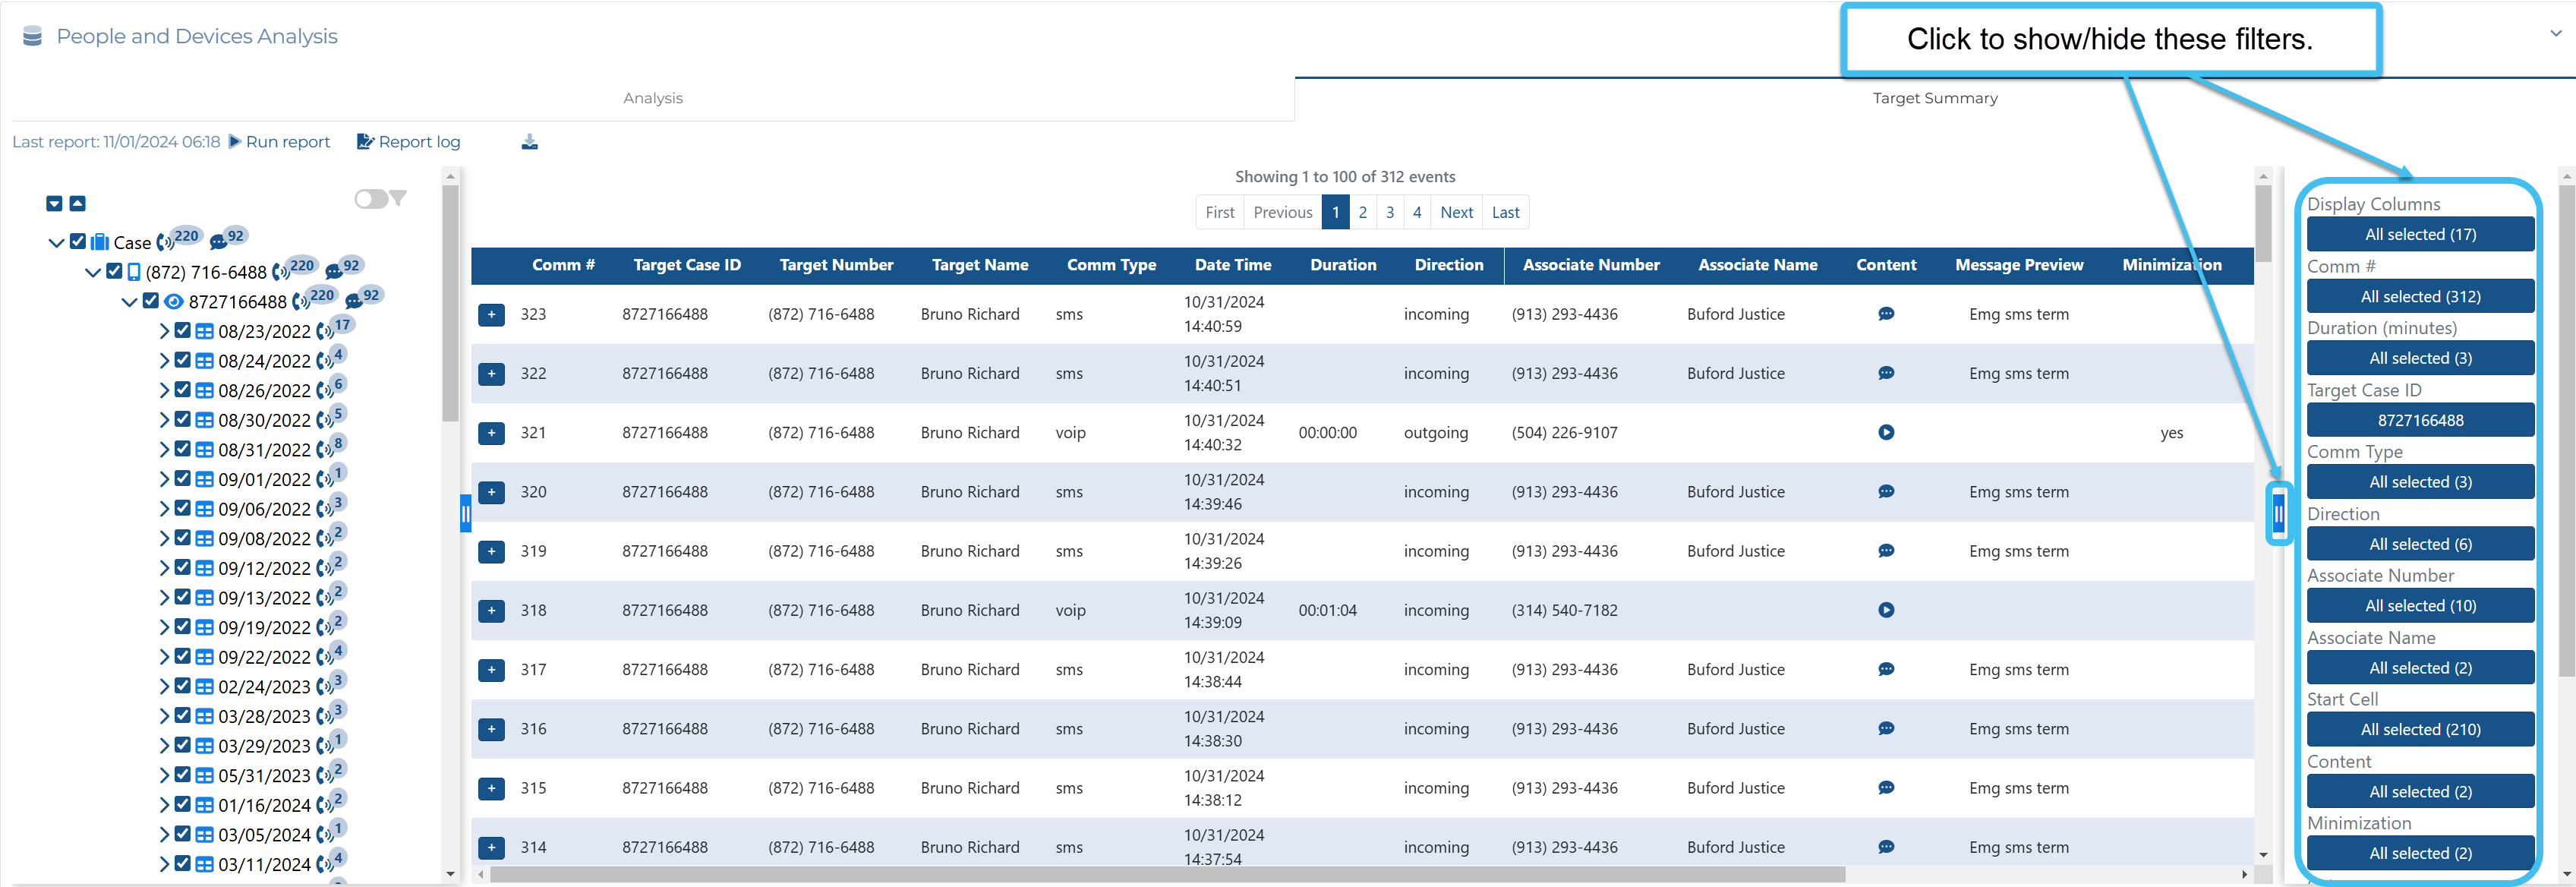Switch to the Target Summary tab
Screen dimensions: 2576x887
1934,98
